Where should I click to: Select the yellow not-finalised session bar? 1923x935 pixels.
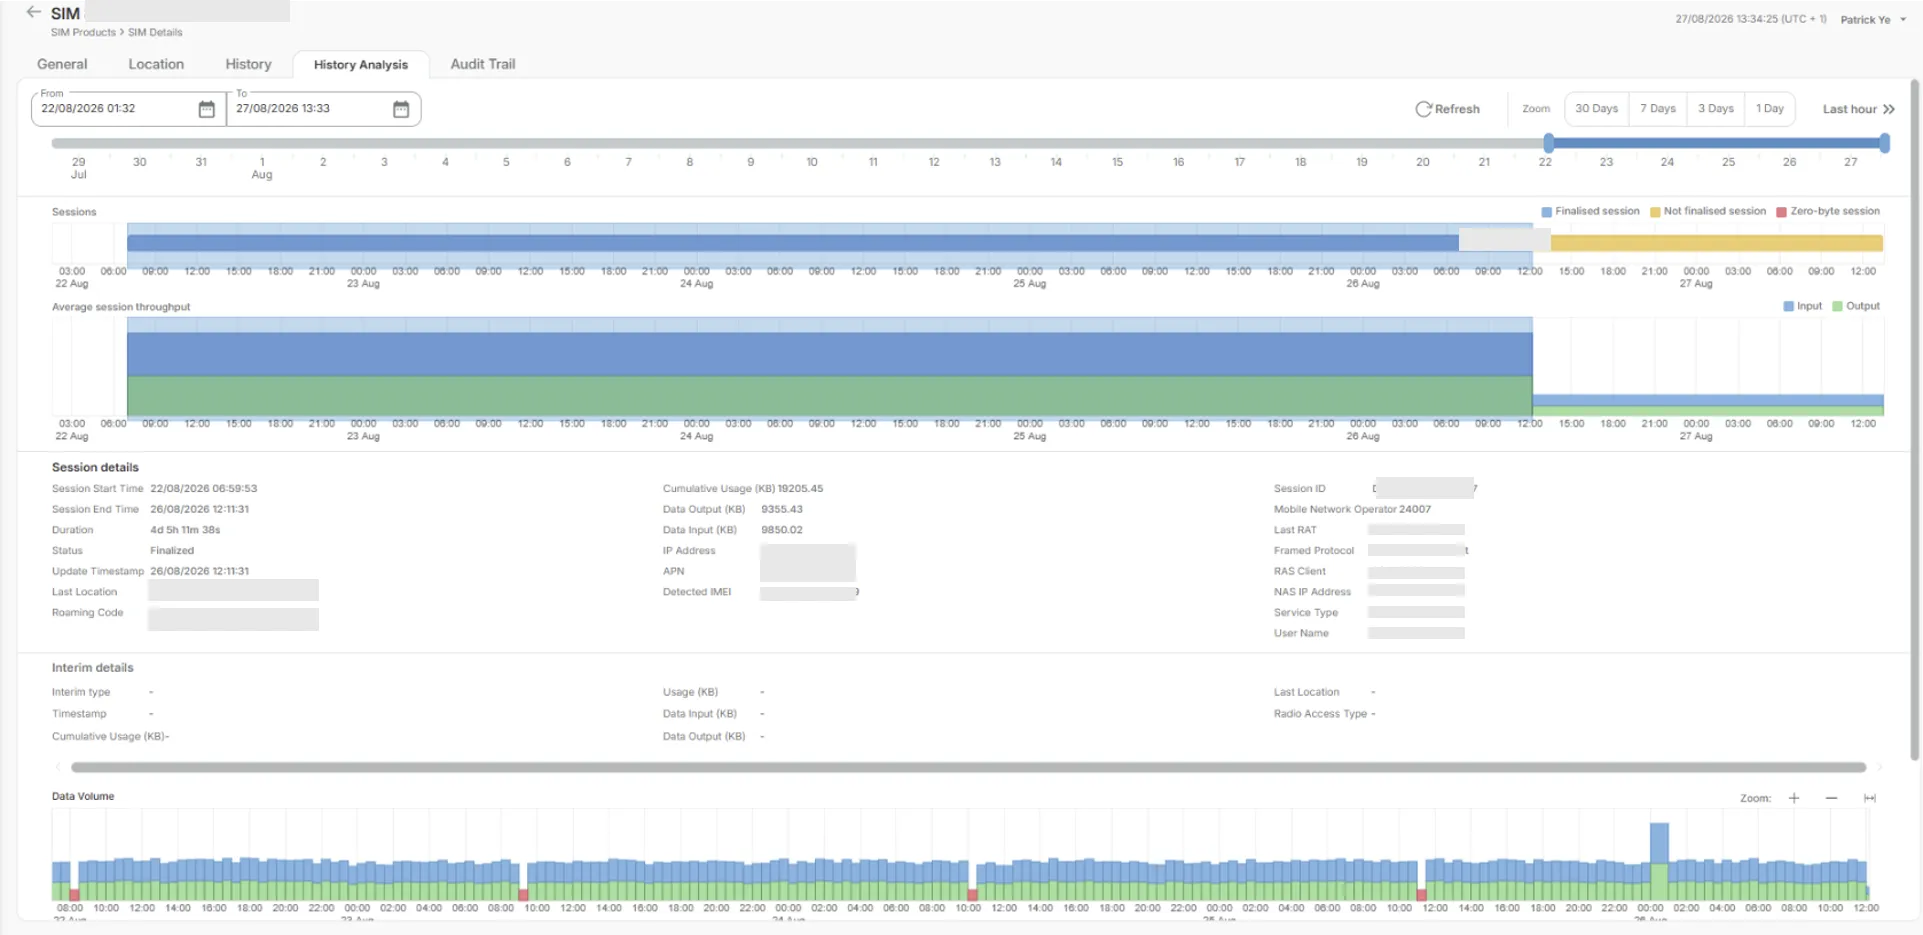pos(1716,243)
